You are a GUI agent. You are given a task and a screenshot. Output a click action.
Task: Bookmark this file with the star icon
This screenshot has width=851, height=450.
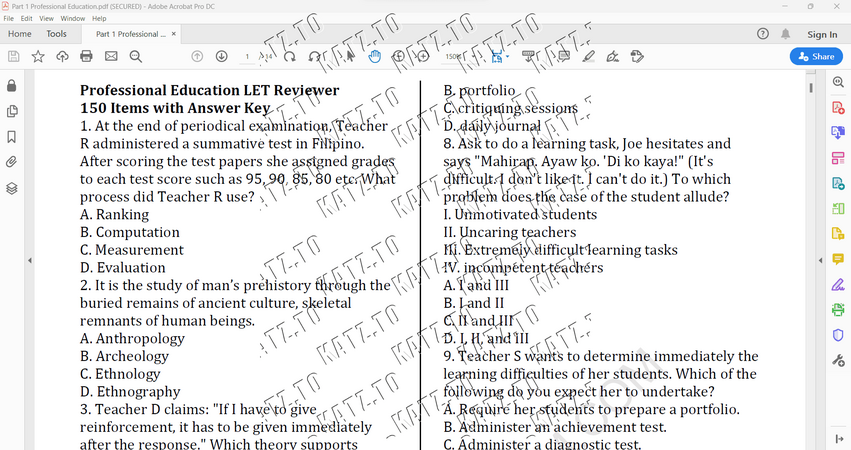(38, 56)
